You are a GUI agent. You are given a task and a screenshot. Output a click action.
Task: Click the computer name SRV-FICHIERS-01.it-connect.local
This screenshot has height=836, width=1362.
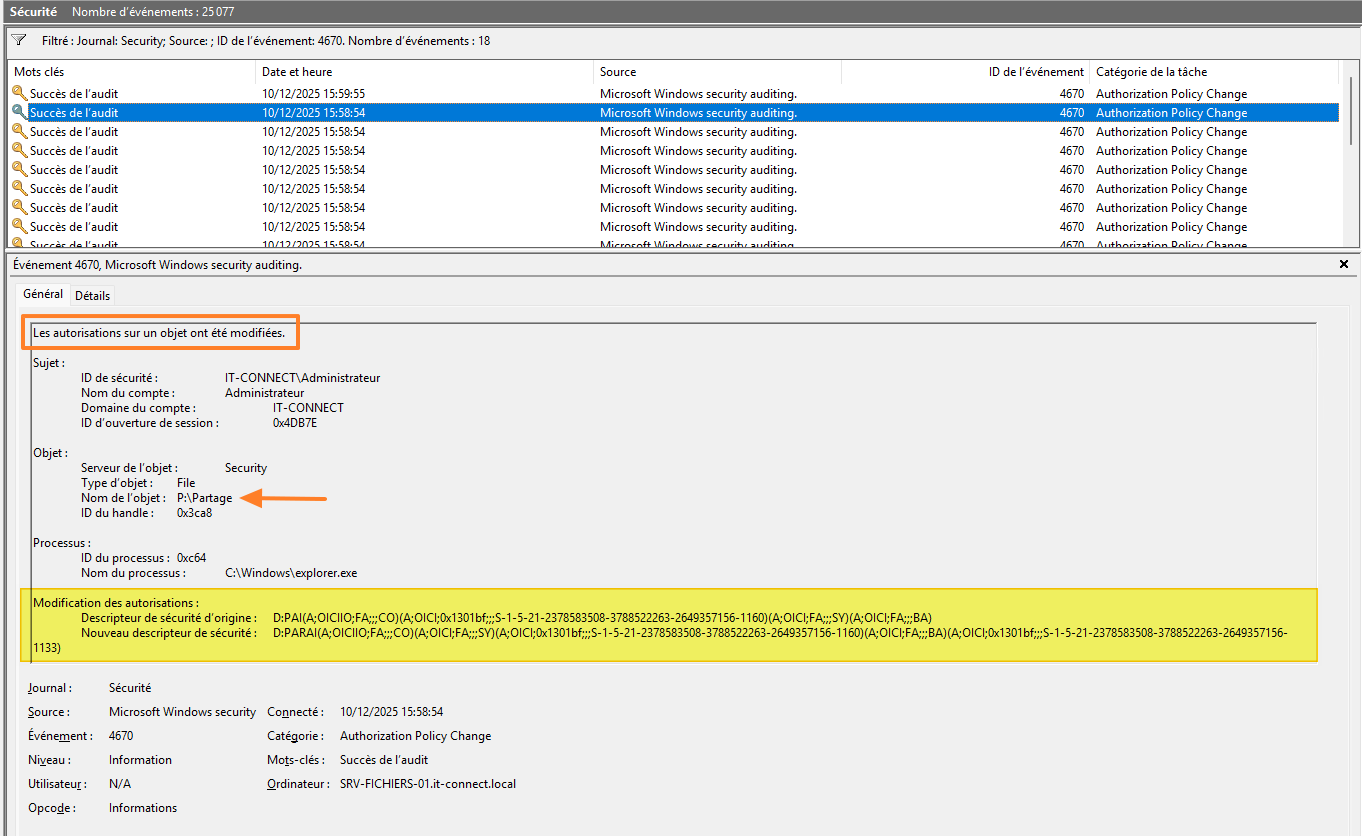click(428, 784)
